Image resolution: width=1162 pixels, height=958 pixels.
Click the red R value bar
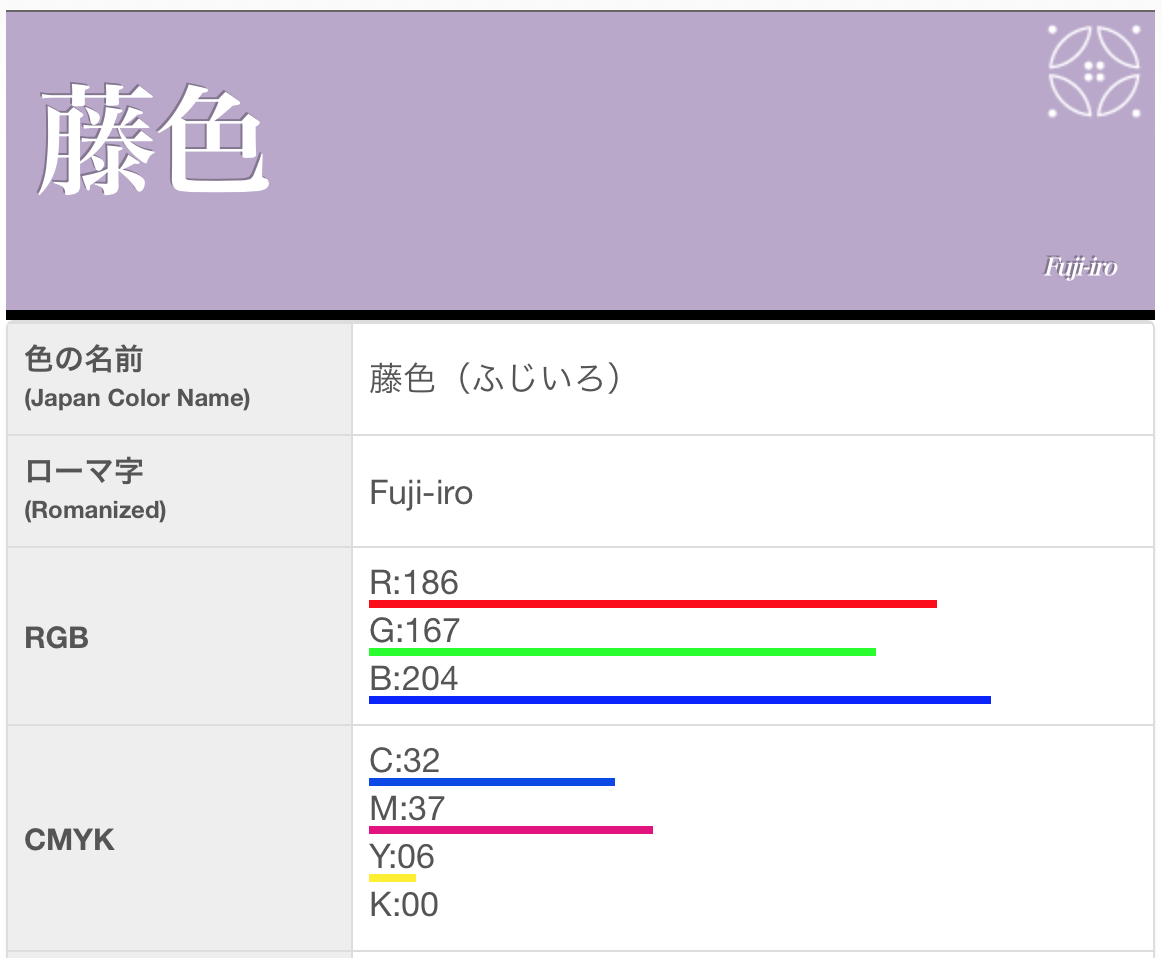click(653, 605)
